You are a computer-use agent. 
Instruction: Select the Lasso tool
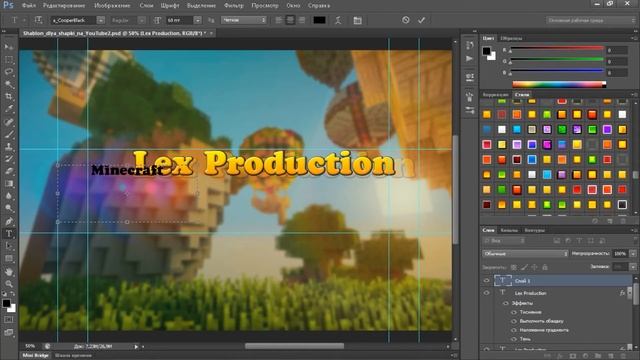point(9,72)
